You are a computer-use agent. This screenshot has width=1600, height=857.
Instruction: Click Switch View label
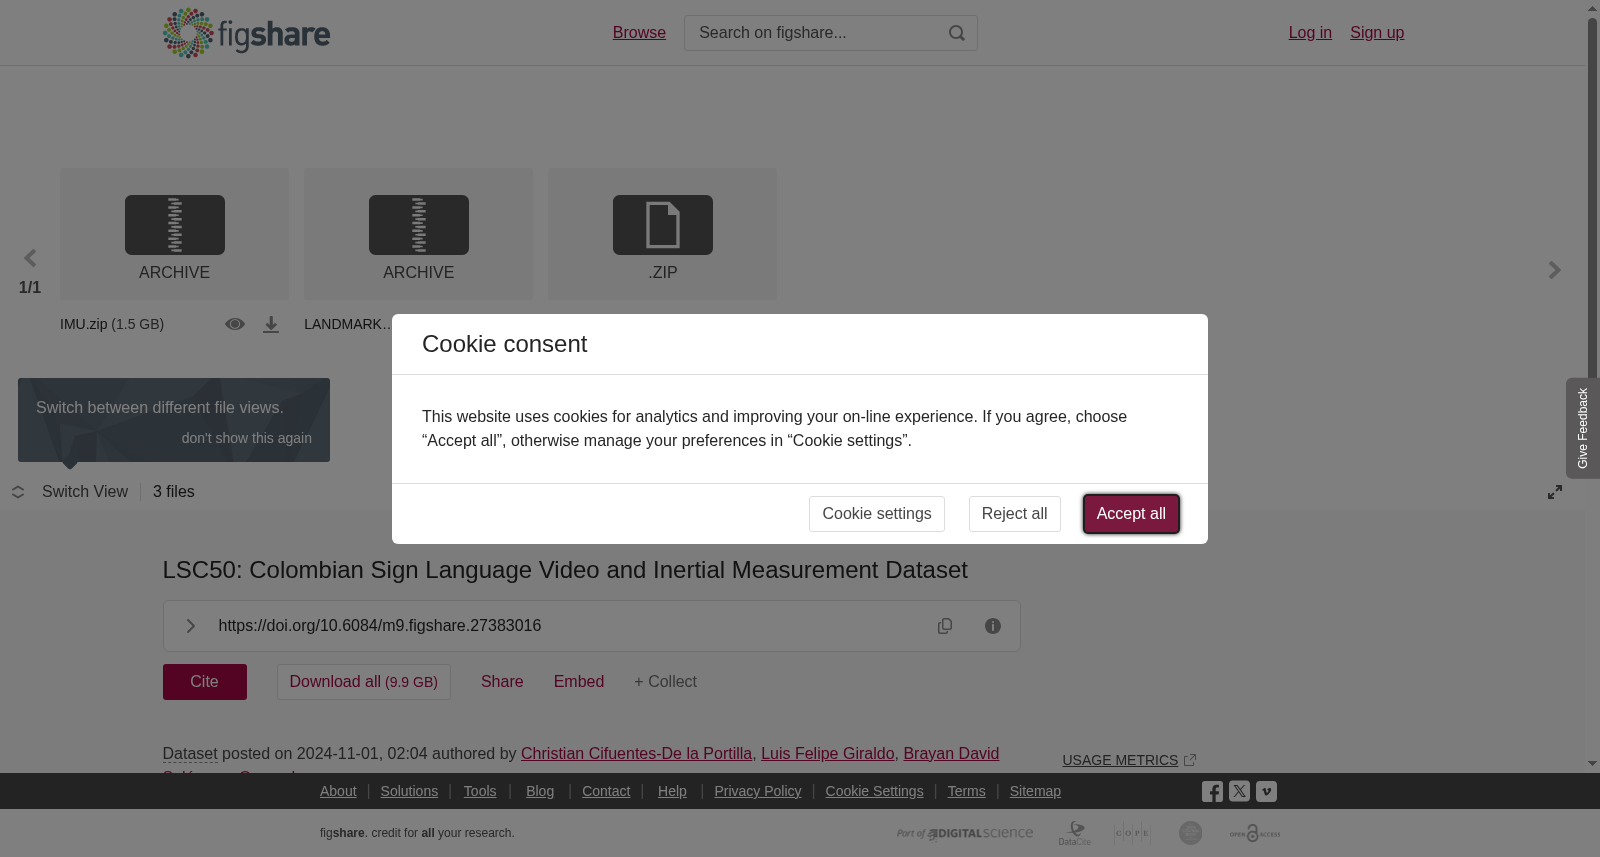[85, 492]
